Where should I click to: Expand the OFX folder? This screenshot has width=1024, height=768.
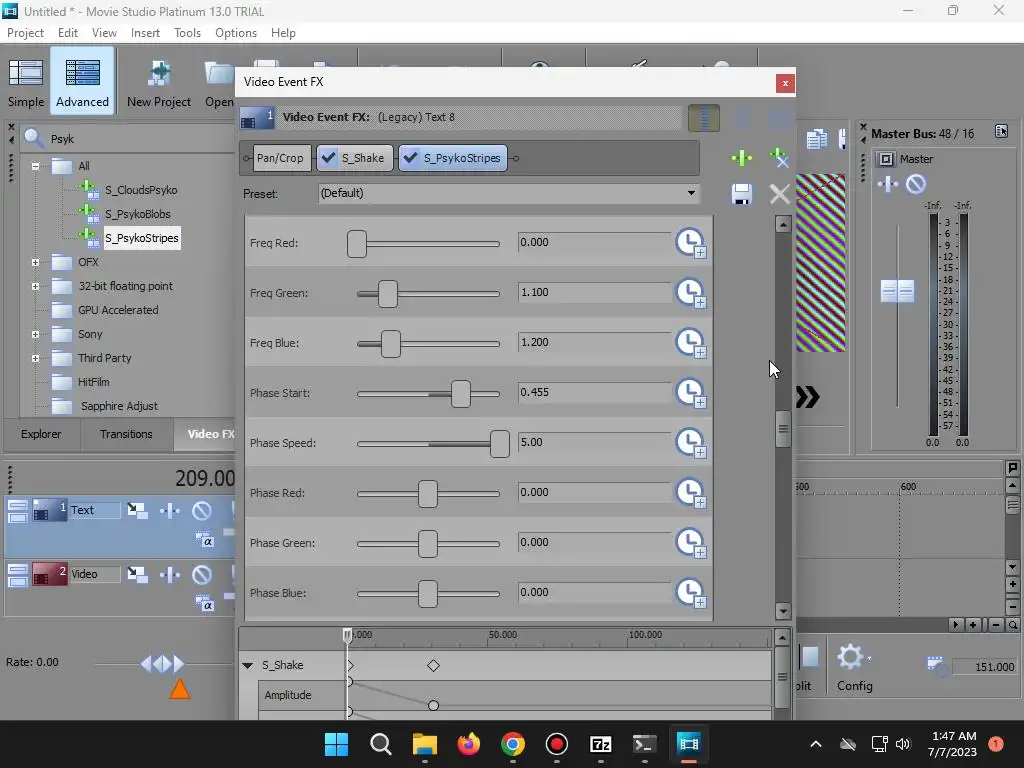point(35,263)
